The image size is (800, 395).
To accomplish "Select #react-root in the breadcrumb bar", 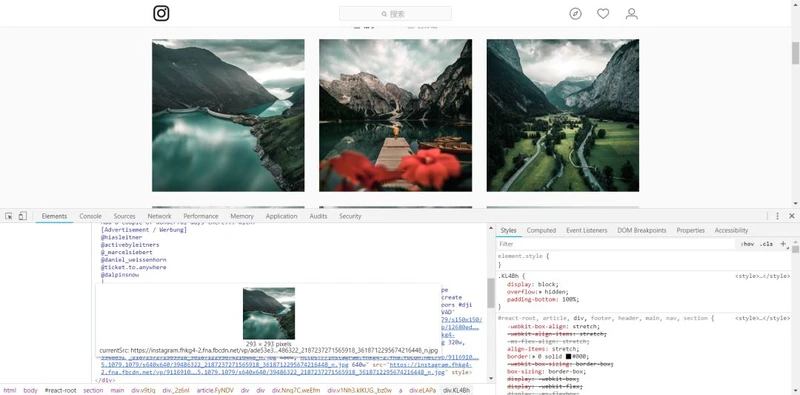I will click(61, 390).
